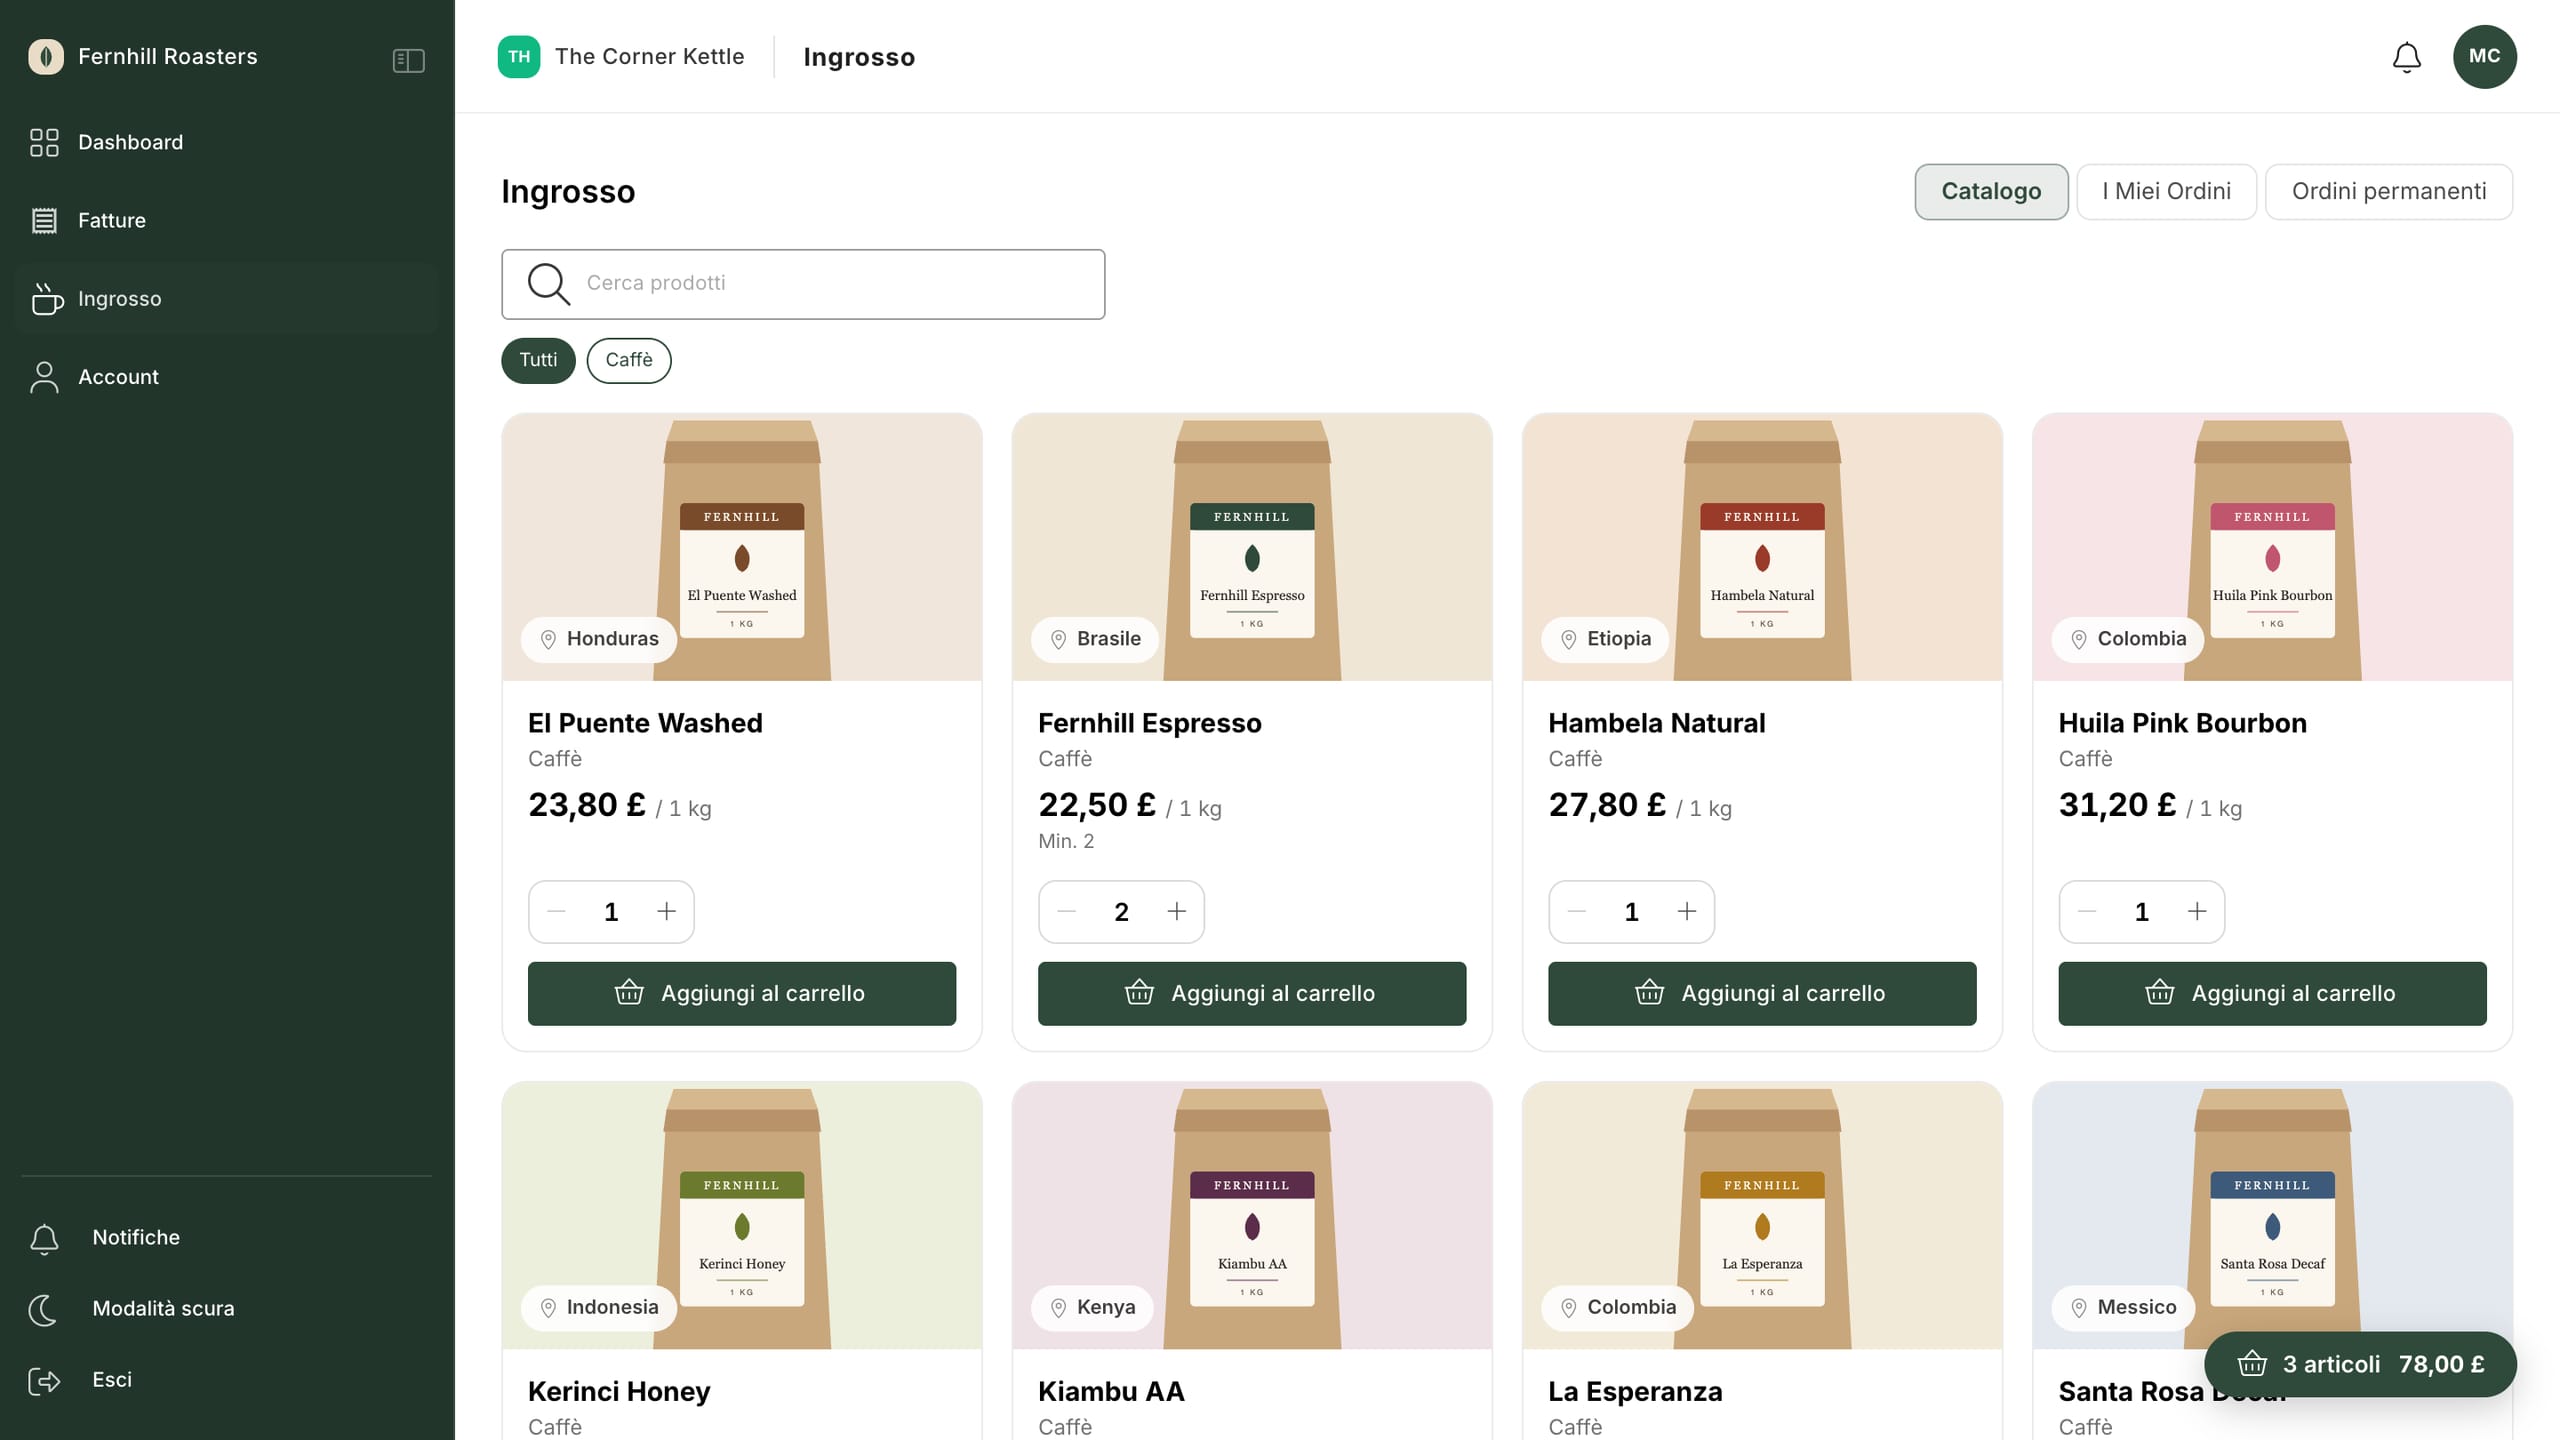Click the TH workspace badge
The image size is (2560, 1440).
point(519,57)
